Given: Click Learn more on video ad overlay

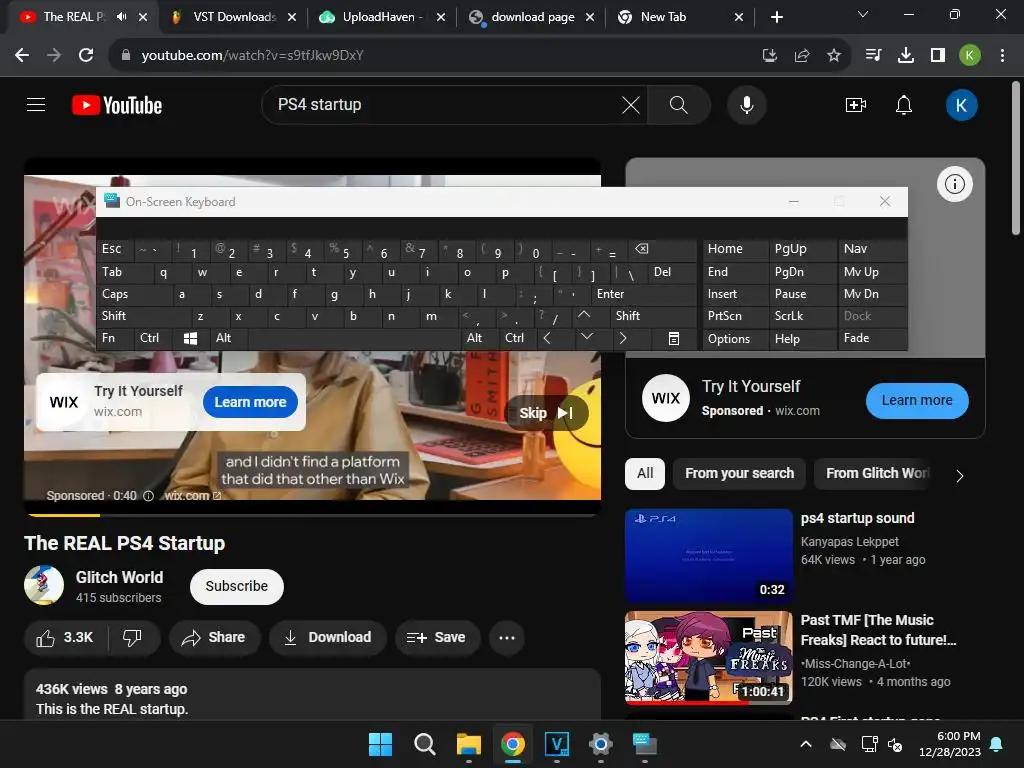Looking at the screenshot, I should click(x=250, y=402).
